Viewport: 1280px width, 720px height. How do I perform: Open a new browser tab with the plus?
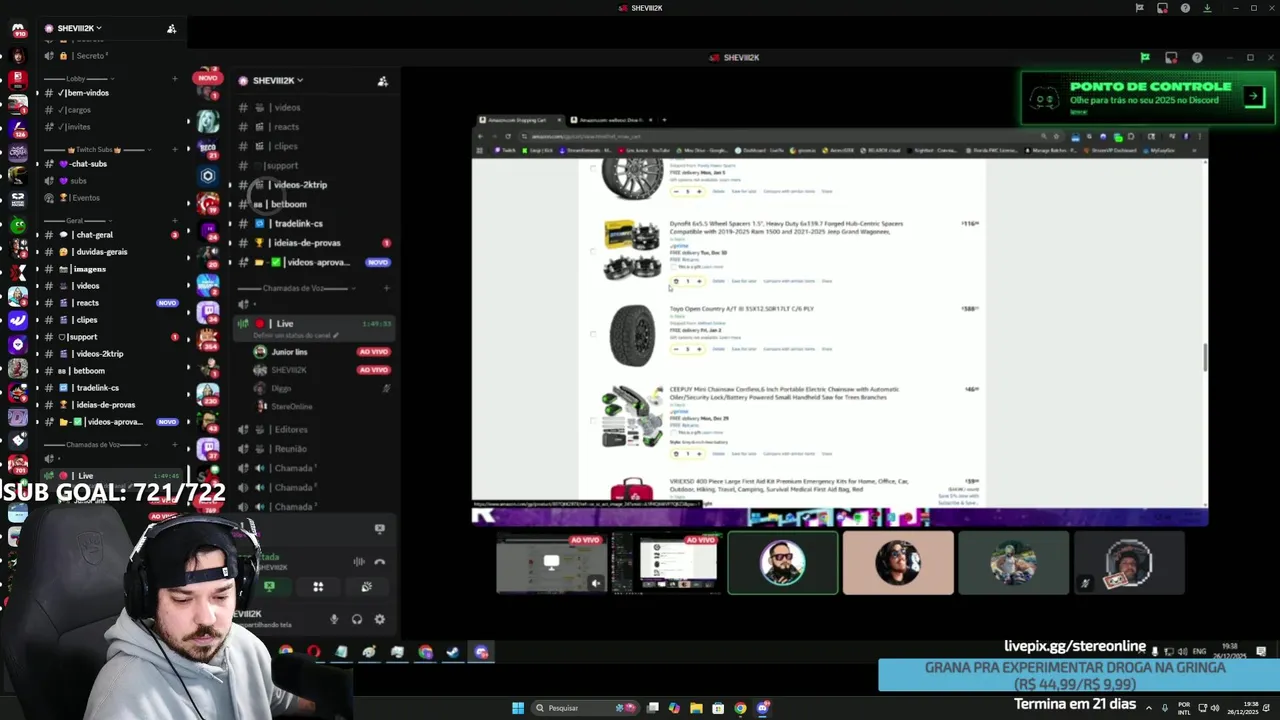(x=664, y=120)
